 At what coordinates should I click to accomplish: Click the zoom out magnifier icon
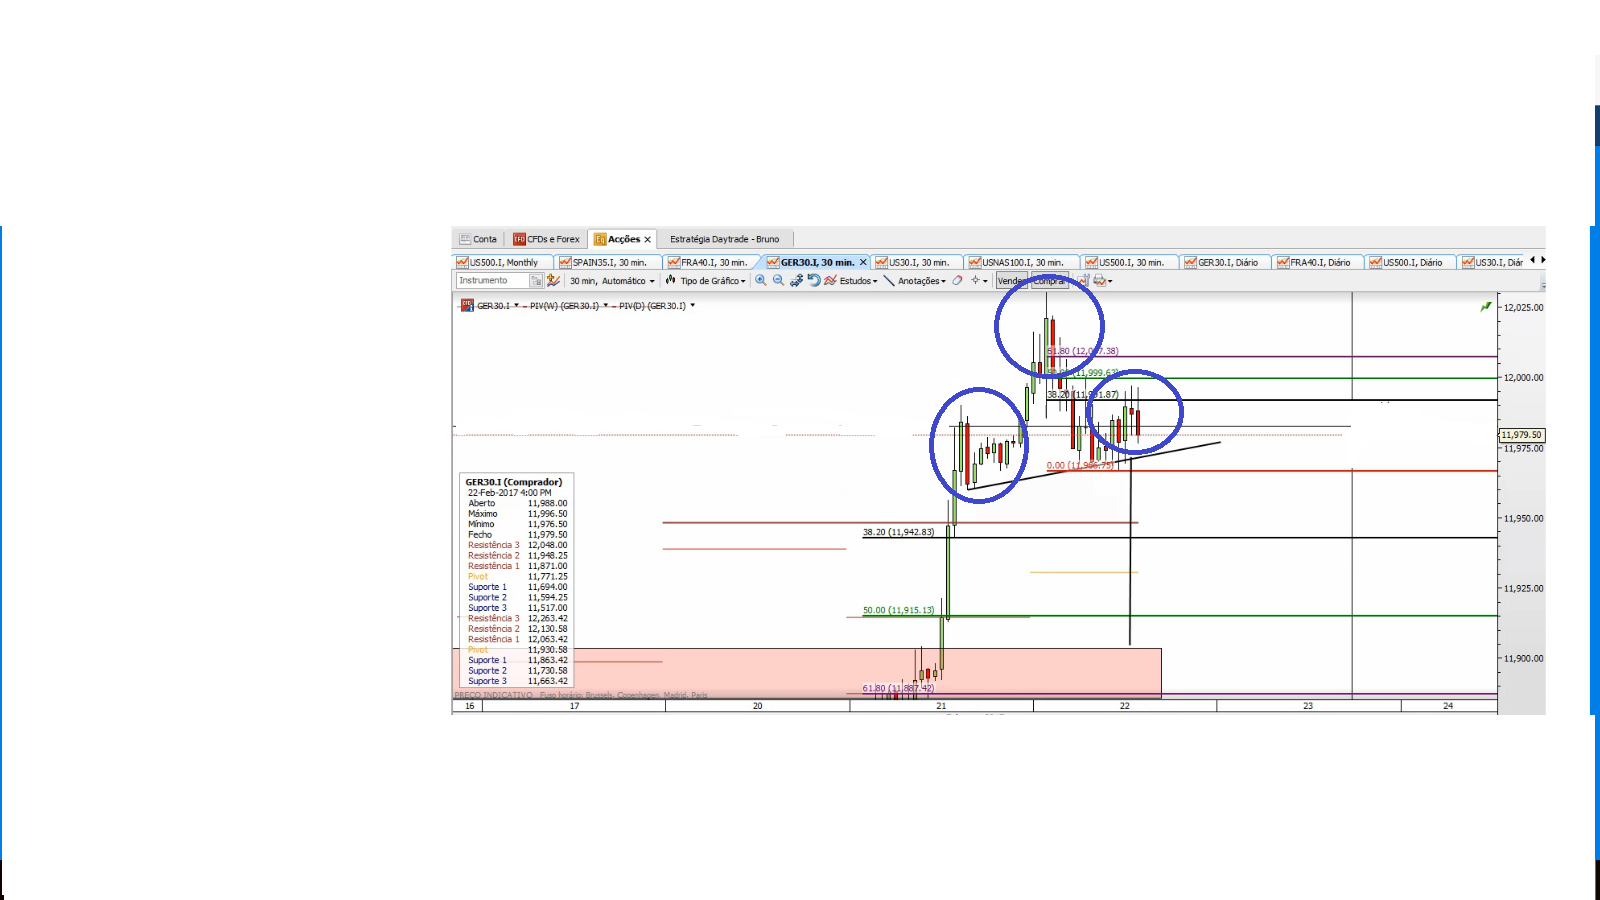point(778,281)
